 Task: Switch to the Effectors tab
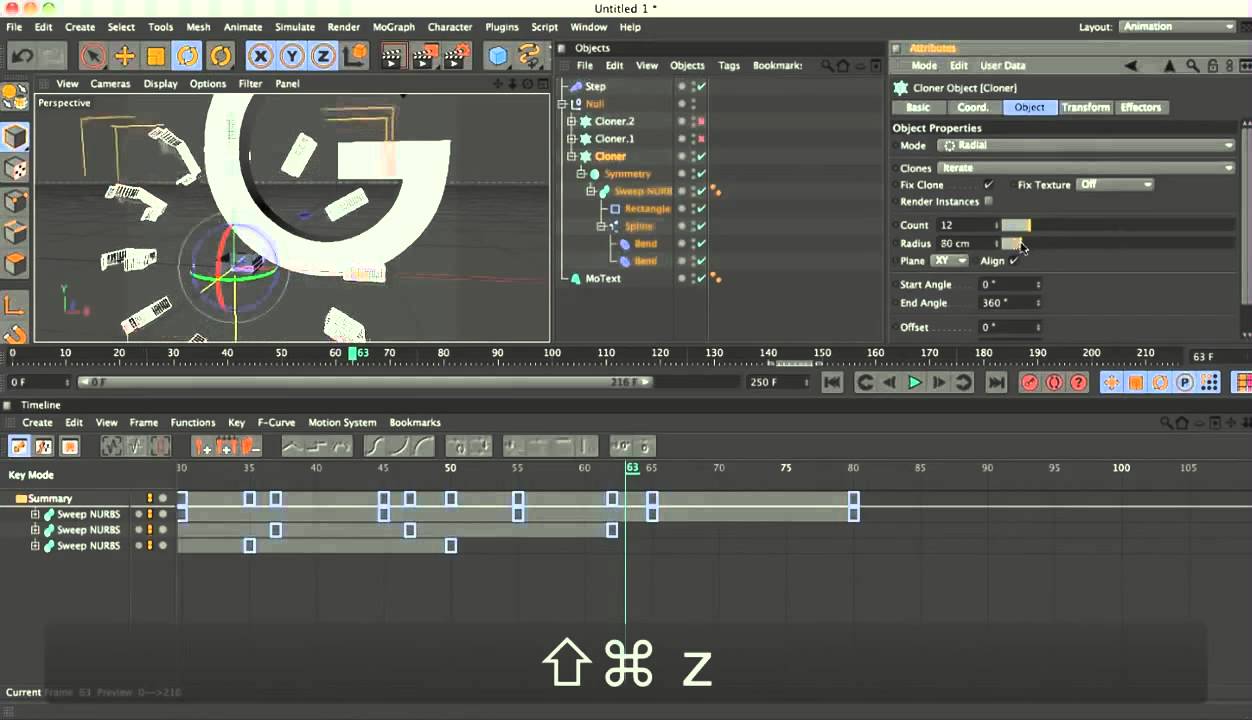(x=1140, y=107)
